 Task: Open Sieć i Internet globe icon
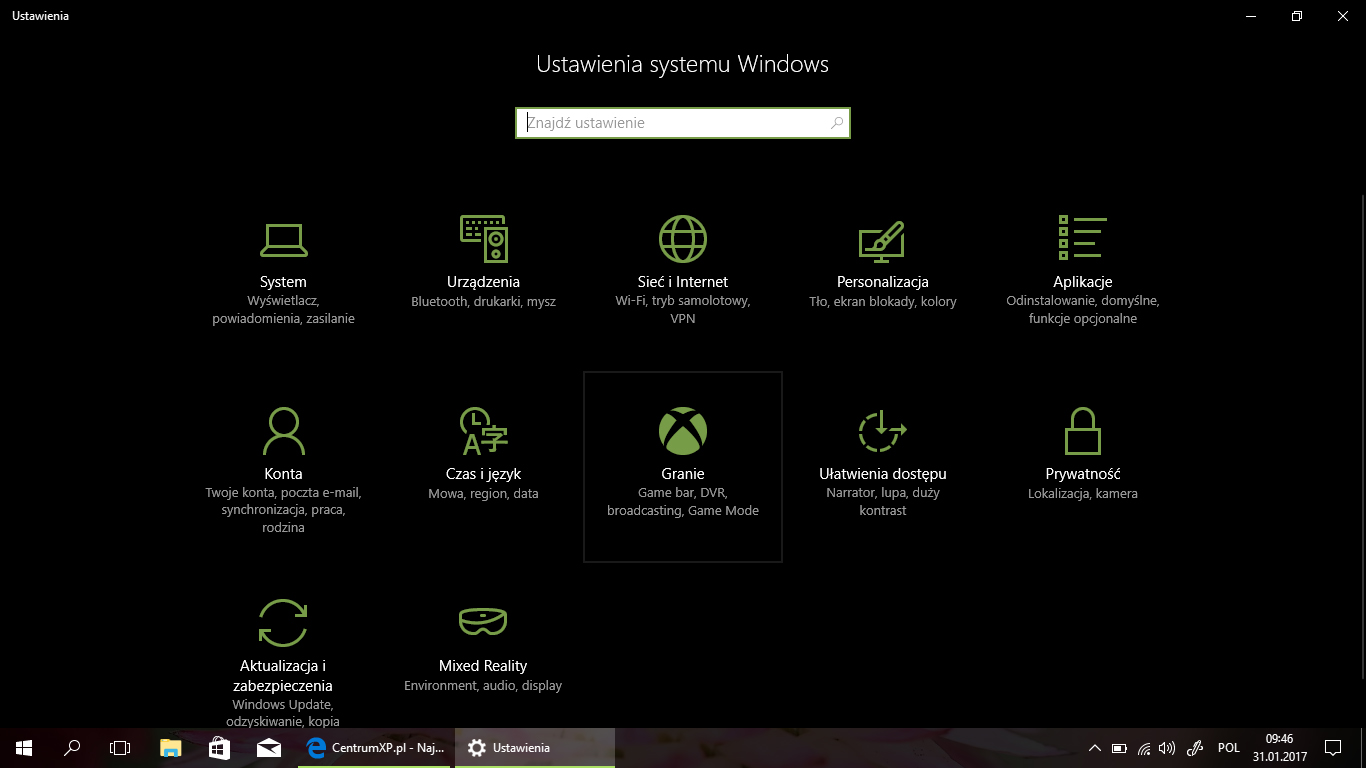[683, 239]
